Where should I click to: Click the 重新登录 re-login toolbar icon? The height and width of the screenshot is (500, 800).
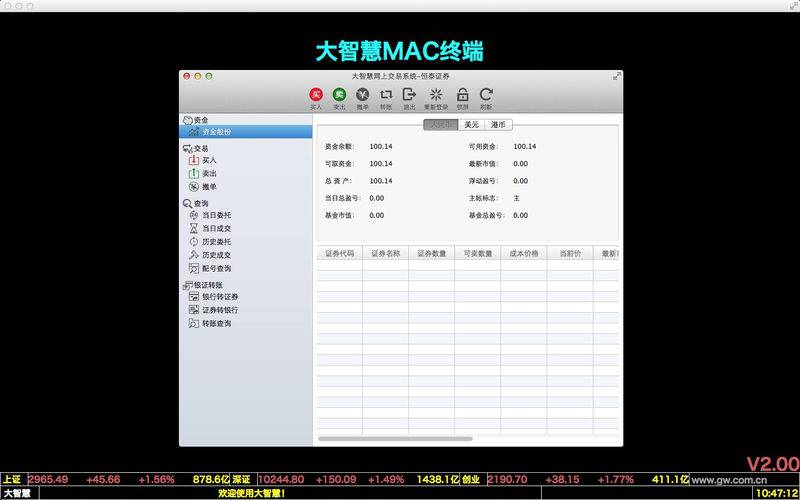tap(436, 94)
